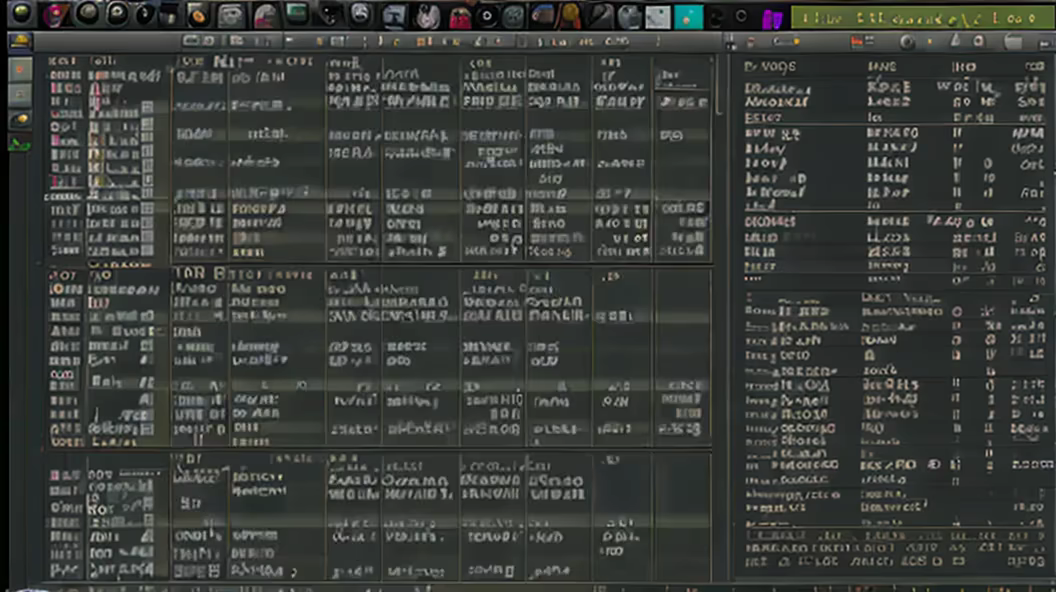
Task: Toggle the second checkbox in top-left table
Action: 147,123
